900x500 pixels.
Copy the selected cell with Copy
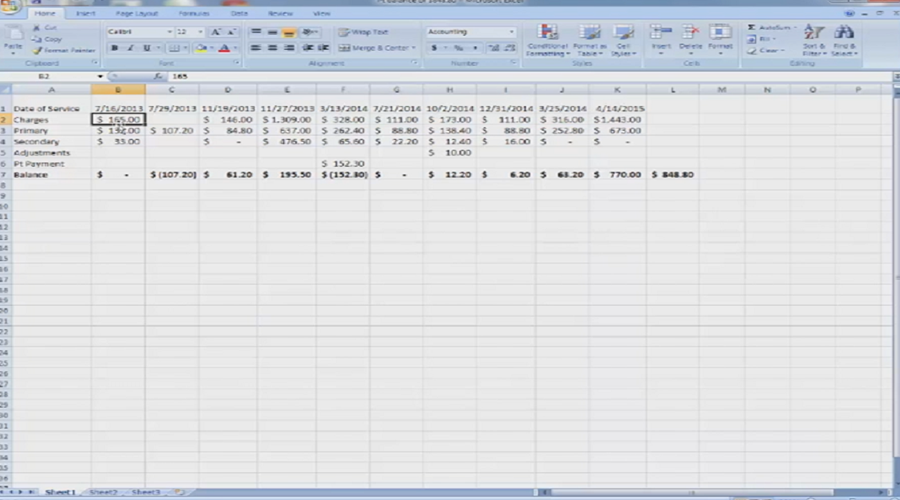[x=47, y=39]
